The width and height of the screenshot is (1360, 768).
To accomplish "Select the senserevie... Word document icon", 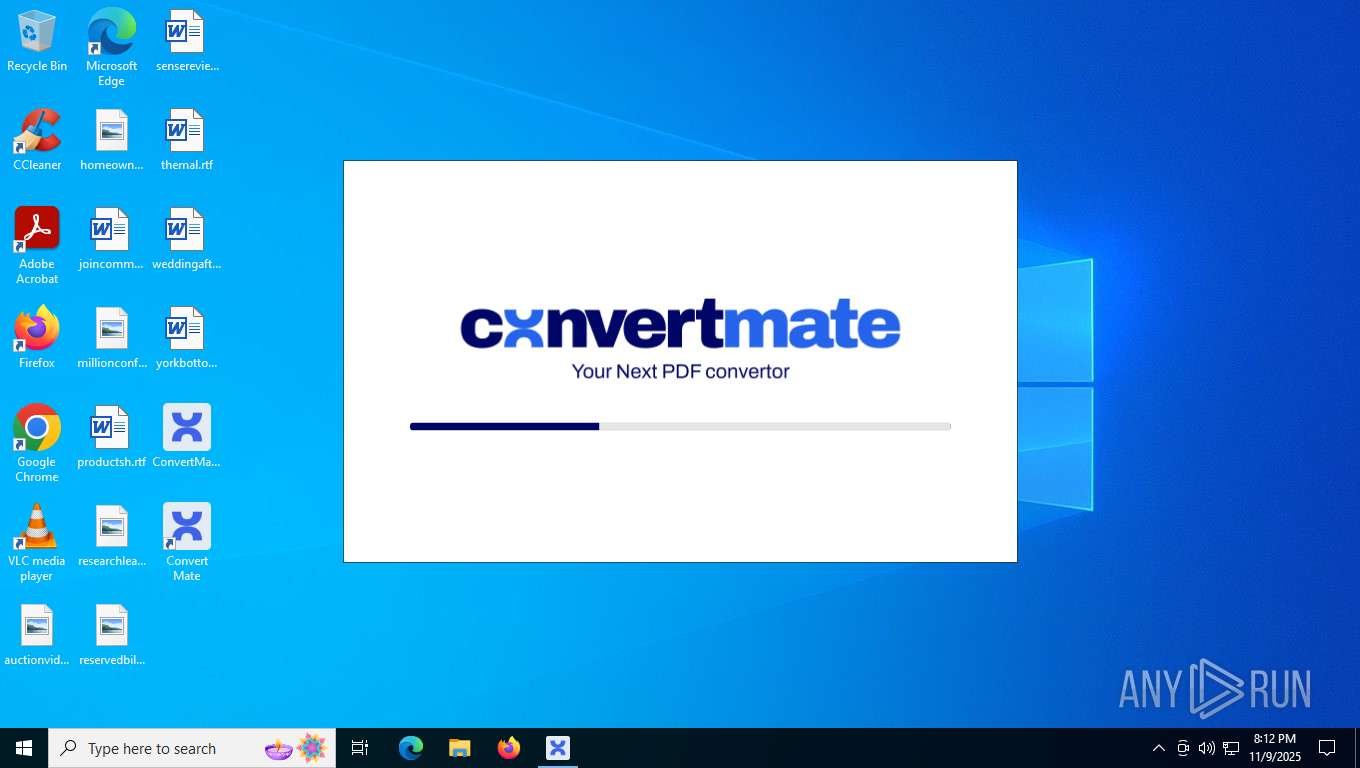I will point(186,42).
